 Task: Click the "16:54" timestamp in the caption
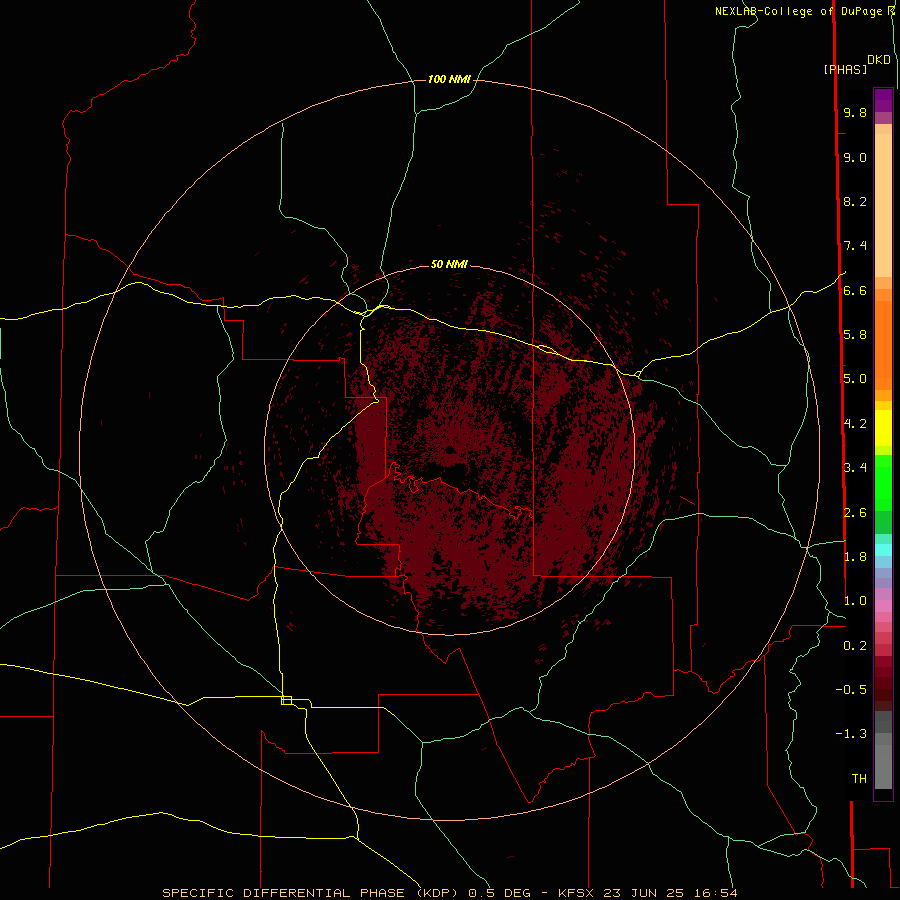718,893
